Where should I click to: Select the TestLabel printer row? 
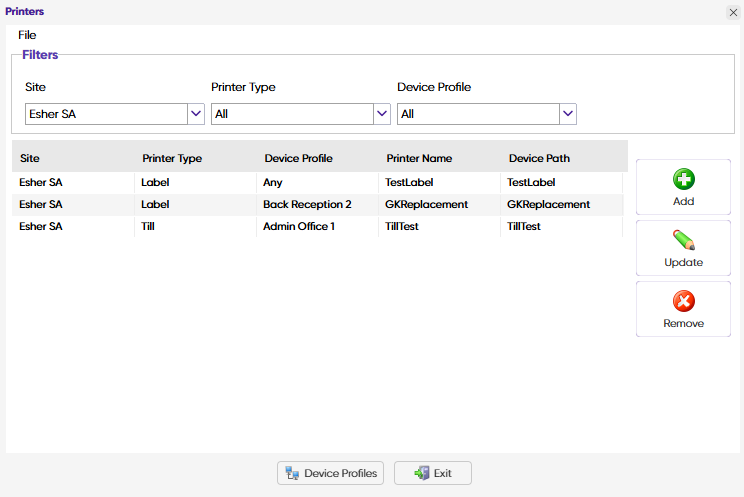pyautogui.click(x=409, y=183)
